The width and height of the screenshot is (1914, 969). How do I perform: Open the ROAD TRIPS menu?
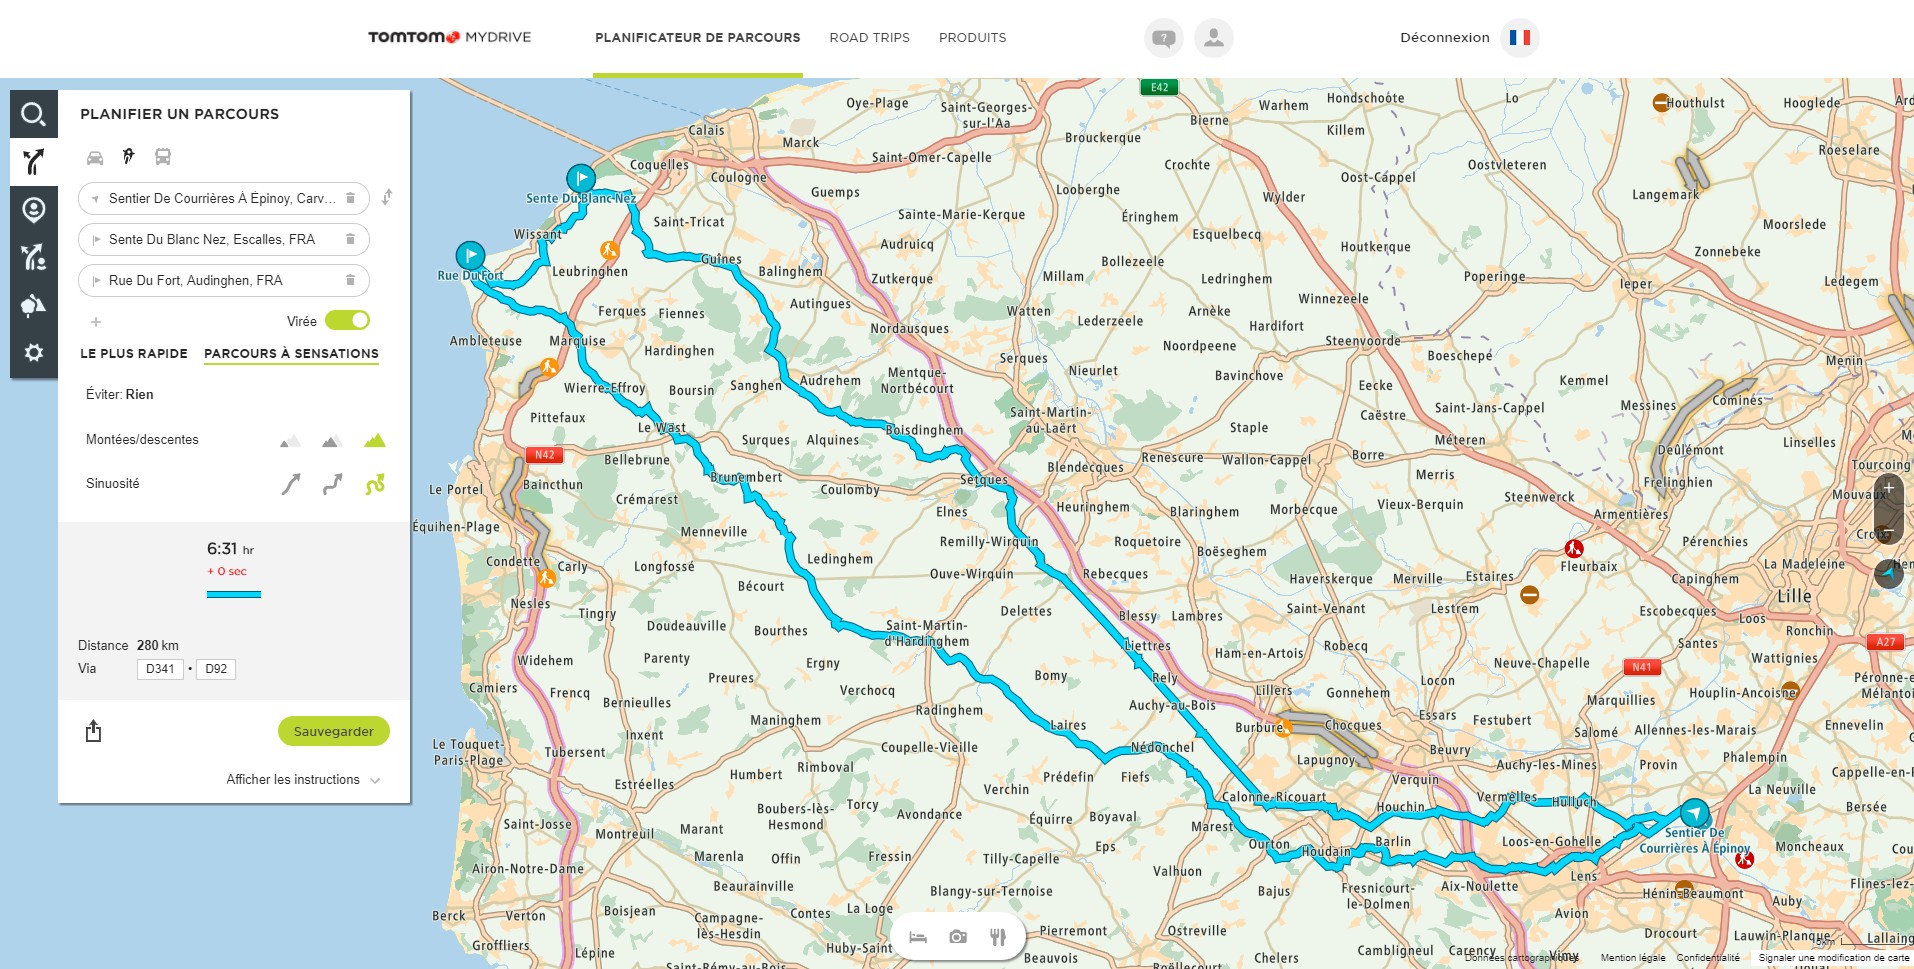pos(869,38)
